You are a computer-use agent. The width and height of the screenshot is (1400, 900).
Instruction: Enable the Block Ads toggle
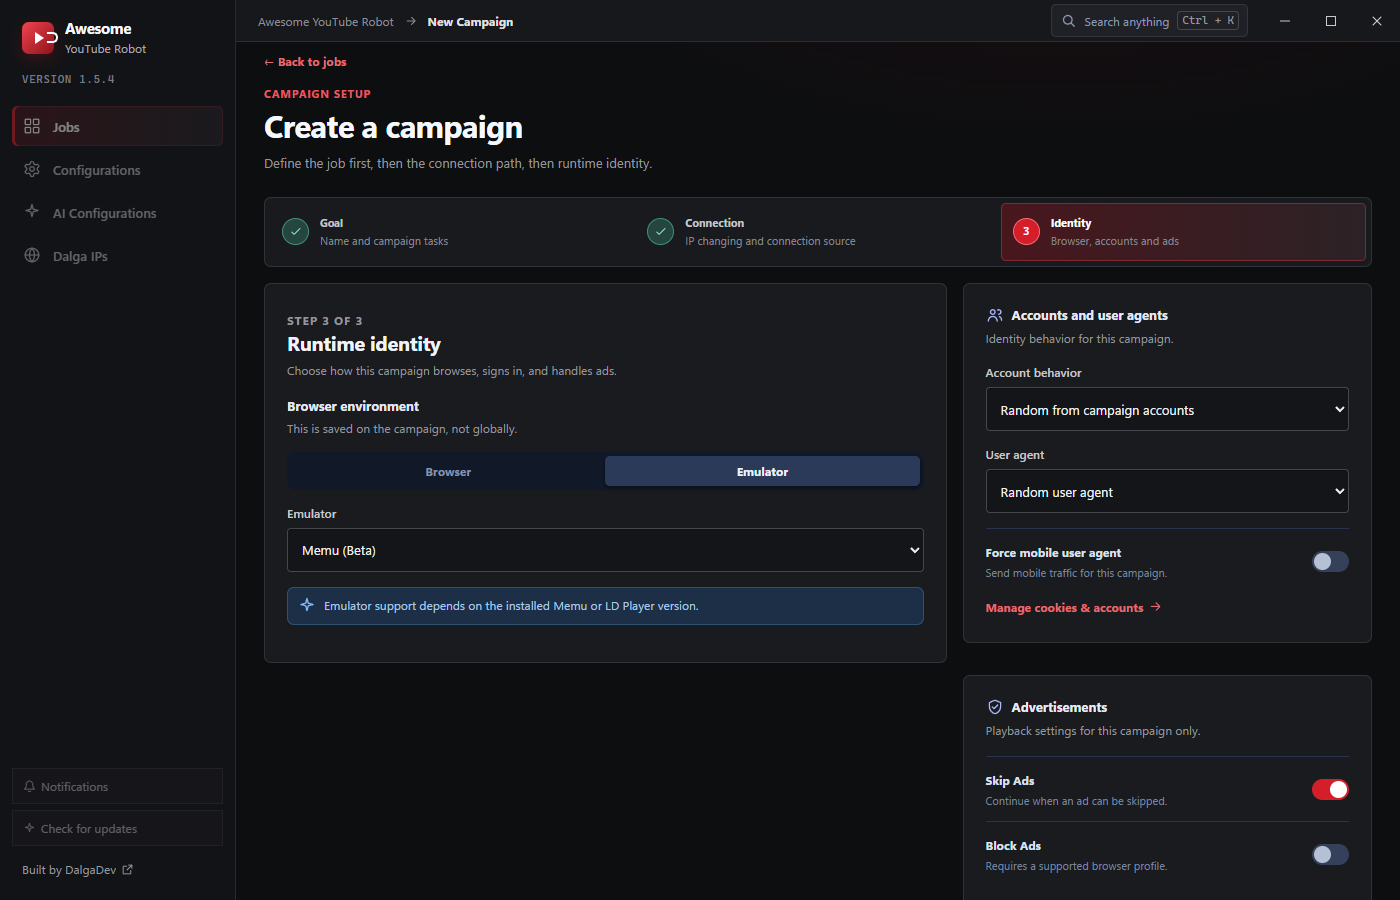click(x=1330, y=855)
